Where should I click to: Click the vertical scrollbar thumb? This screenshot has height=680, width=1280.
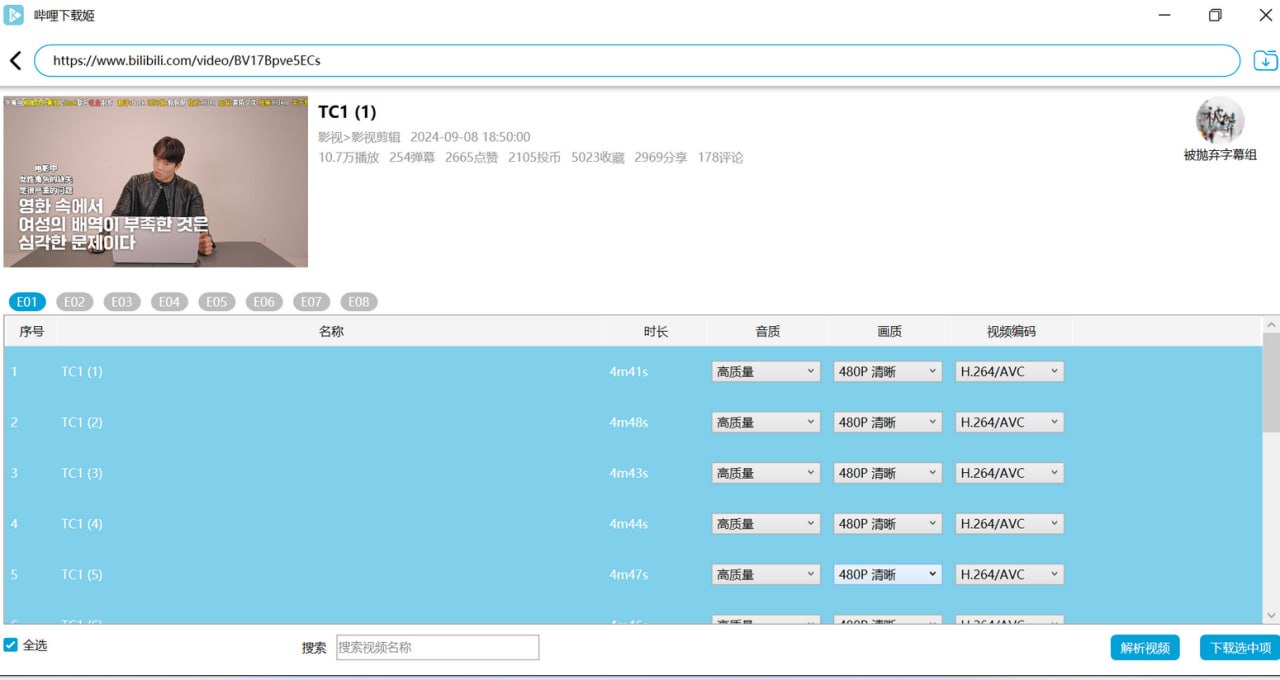1271,382
